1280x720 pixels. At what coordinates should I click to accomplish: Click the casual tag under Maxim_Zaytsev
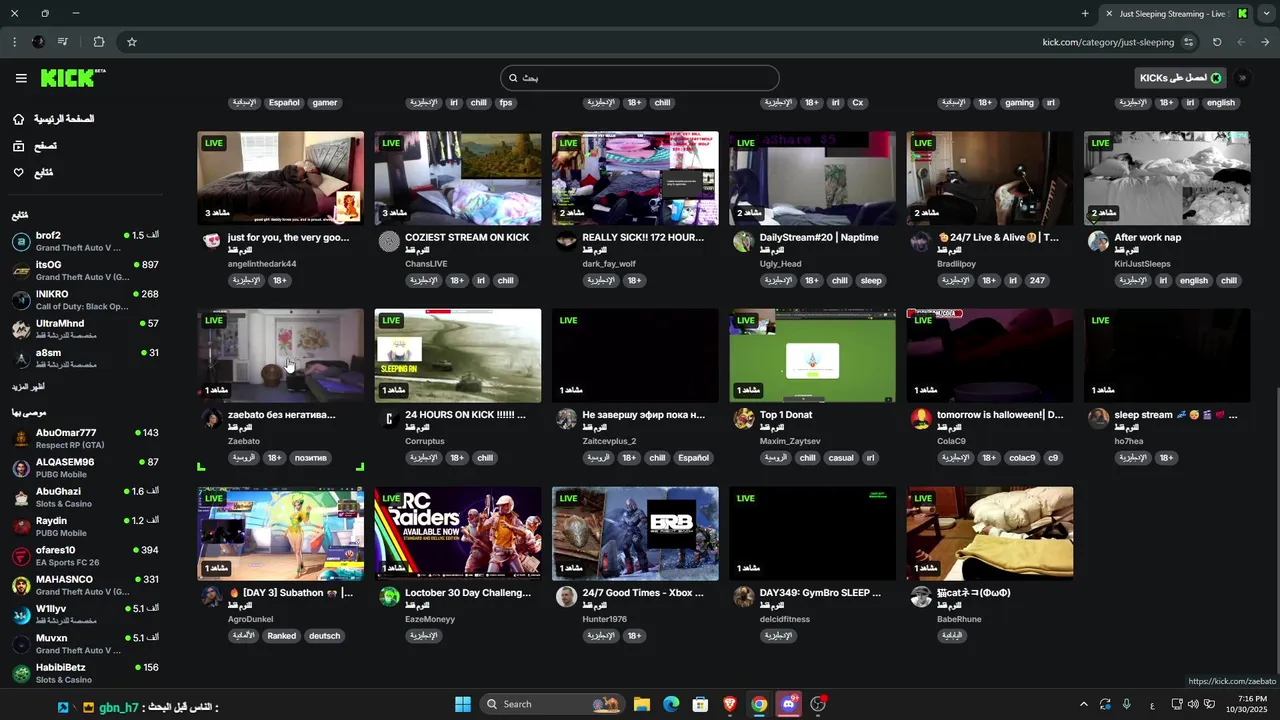click(x=841, y=458)
